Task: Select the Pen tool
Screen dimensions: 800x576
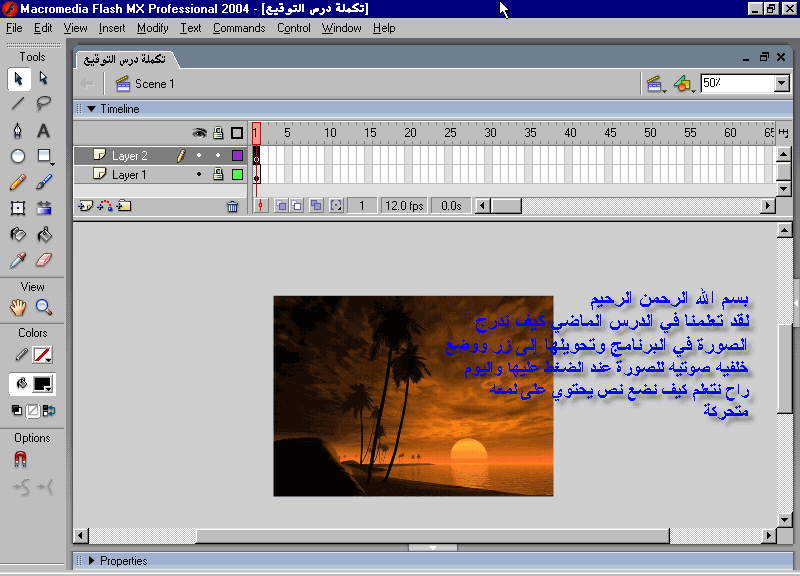Action: coord(18,131)
